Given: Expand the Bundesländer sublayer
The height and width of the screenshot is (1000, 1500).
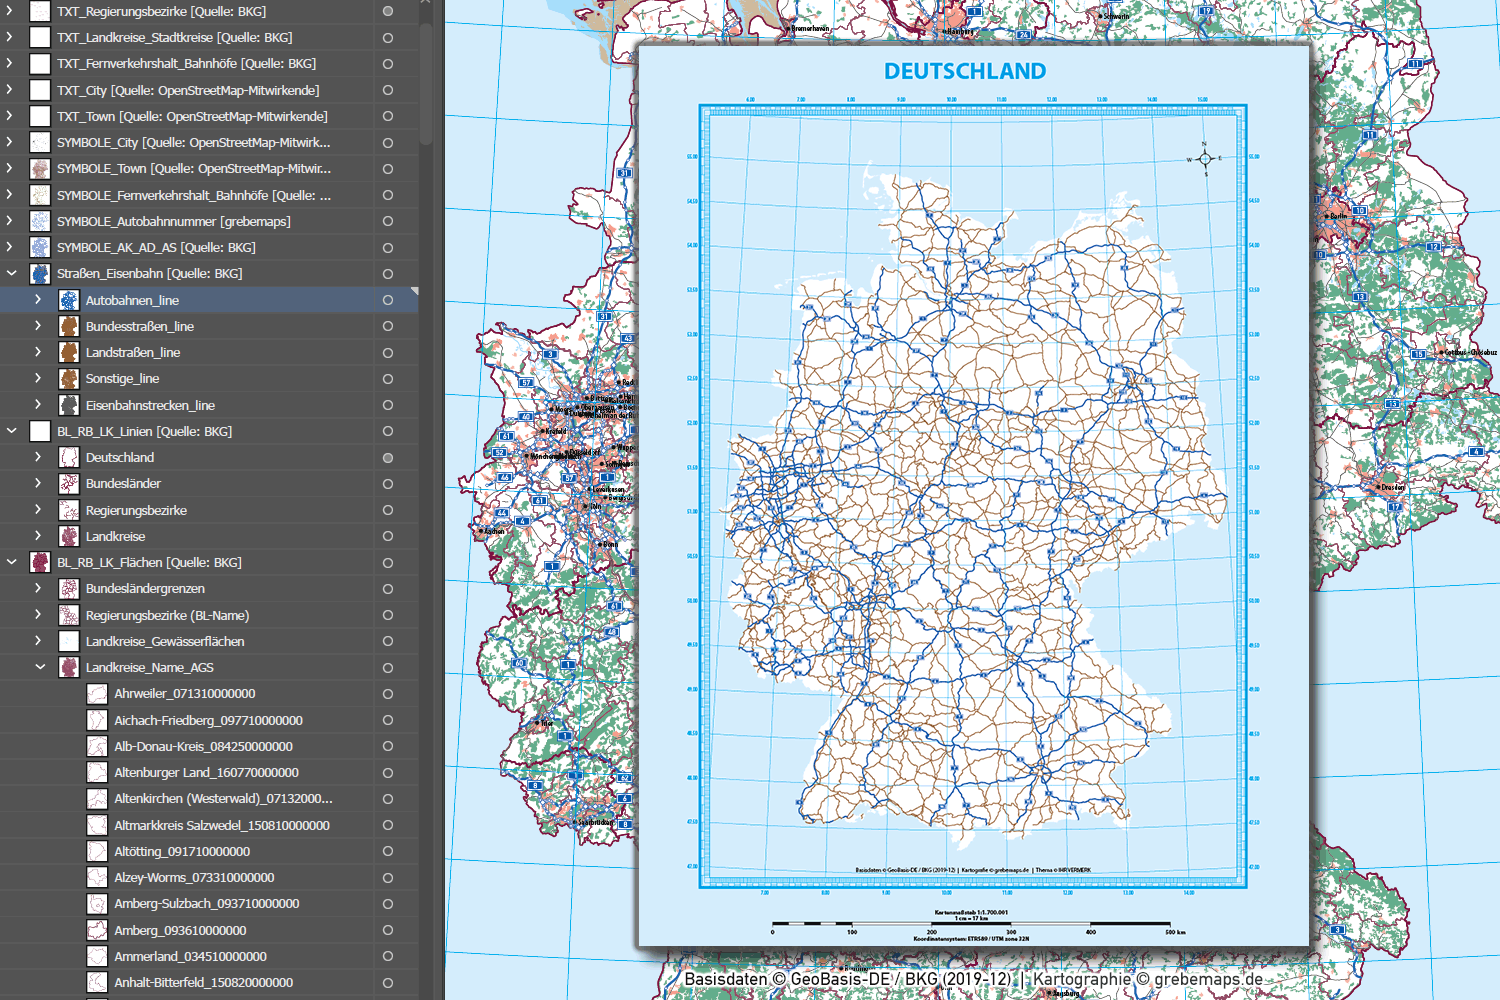Looking at the screenshot, I should click(x=38, y=484).
